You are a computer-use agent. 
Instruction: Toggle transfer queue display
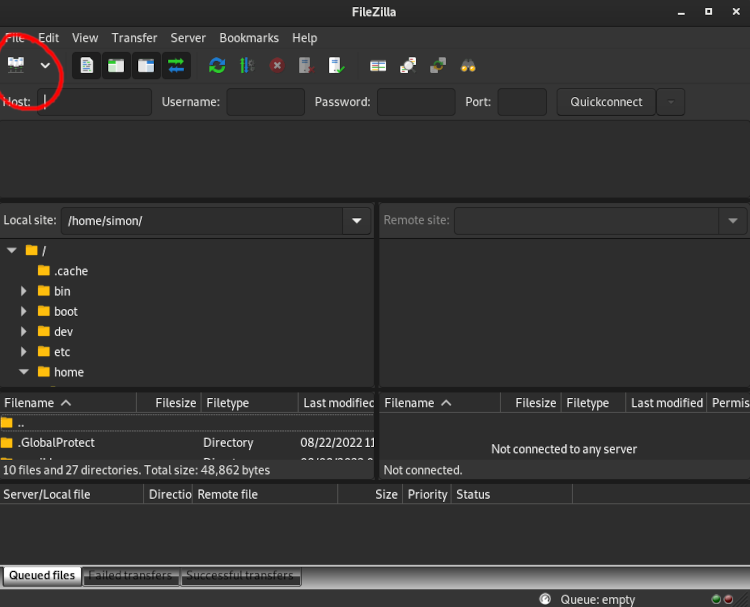(176, 65)
